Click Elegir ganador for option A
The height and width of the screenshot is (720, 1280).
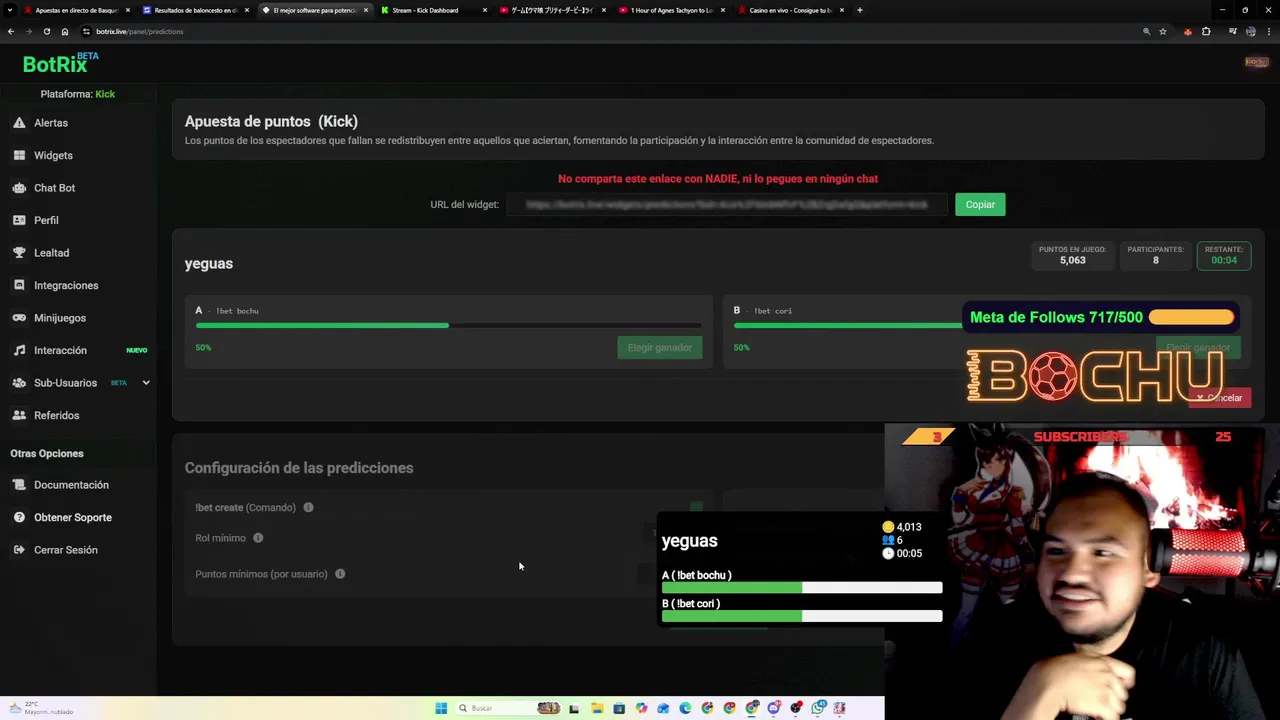(660, 347)
